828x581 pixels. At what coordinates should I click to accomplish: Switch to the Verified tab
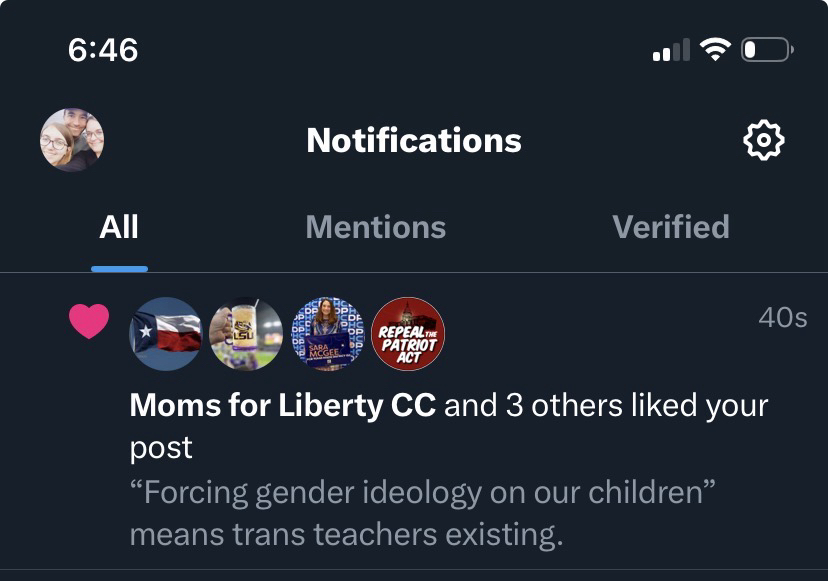(670, 227)
